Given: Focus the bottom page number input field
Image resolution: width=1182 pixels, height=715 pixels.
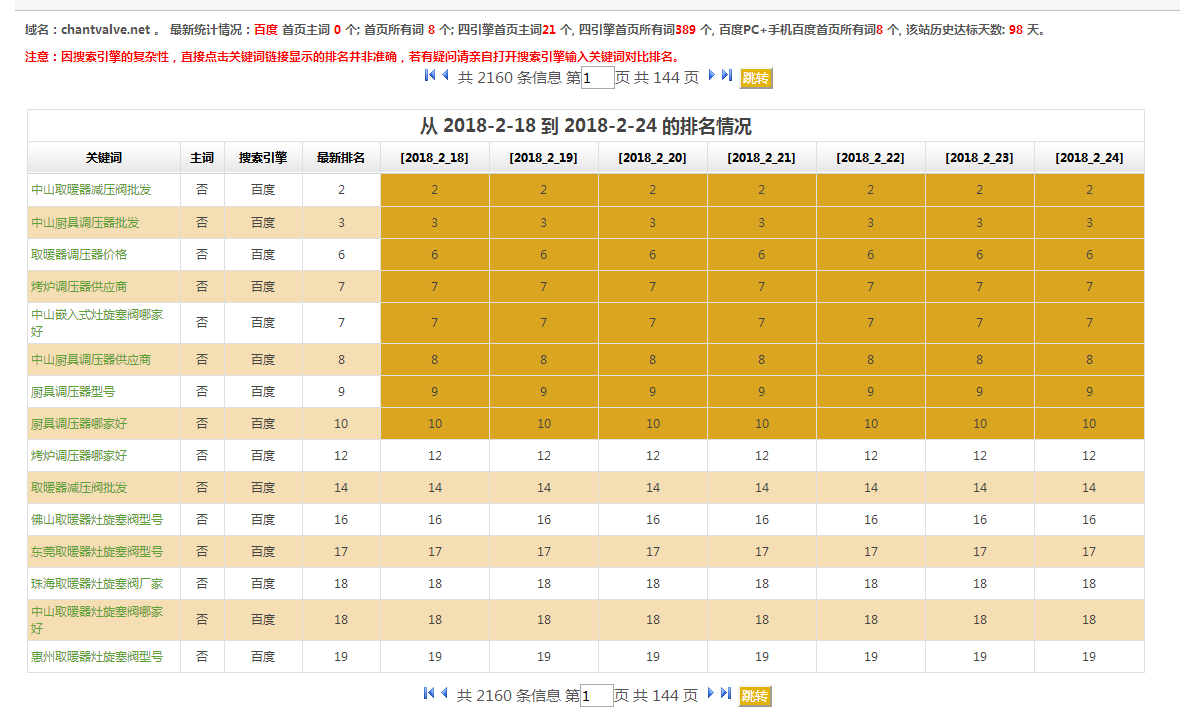Looking at the screenshot, I should pyautogui.click(x=597, y=696).
